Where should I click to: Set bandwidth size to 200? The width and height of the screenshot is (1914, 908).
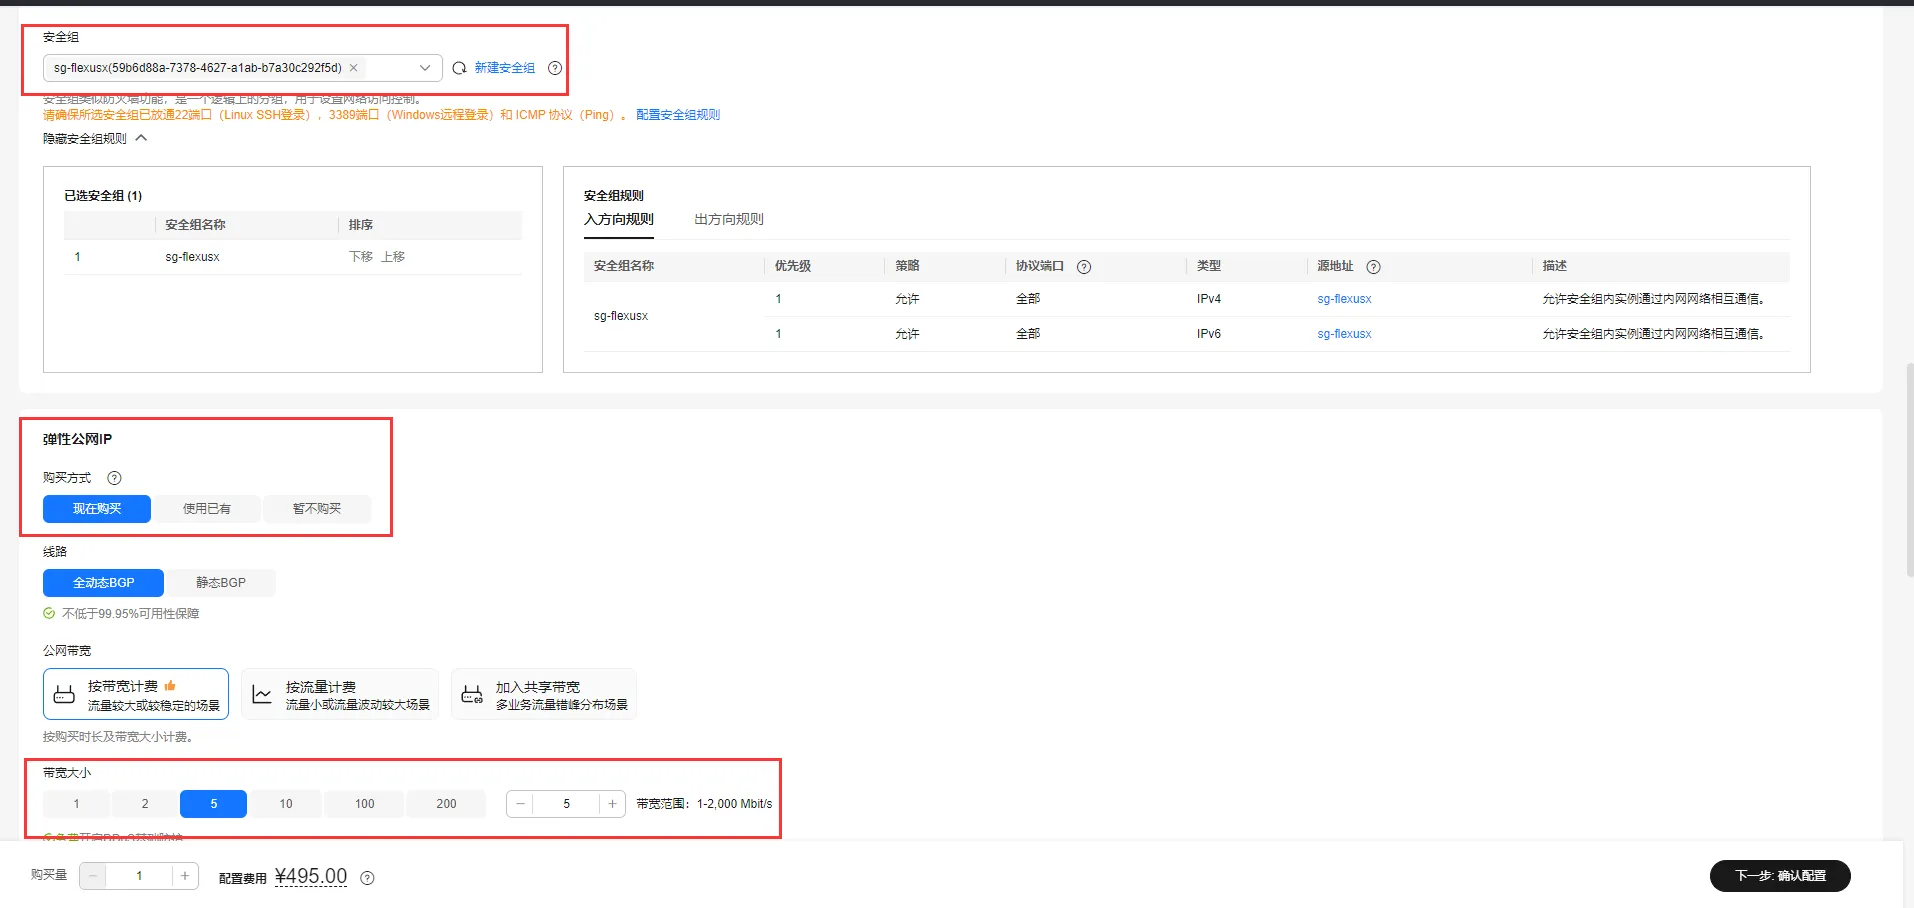point(446,804)
